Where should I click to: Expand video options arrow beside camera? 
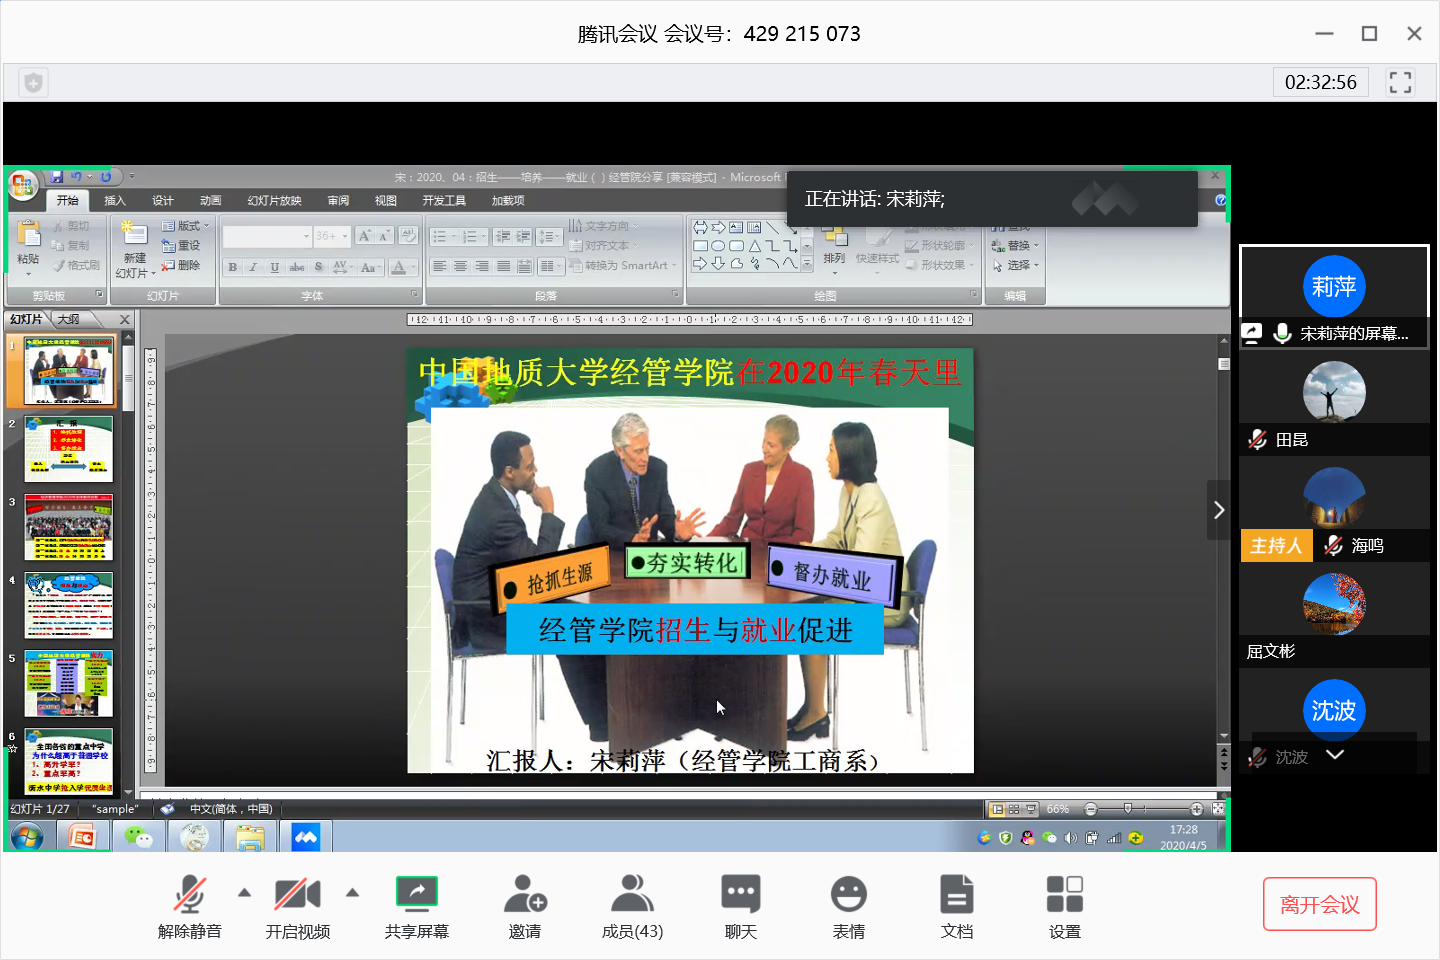tap(352, 892)
